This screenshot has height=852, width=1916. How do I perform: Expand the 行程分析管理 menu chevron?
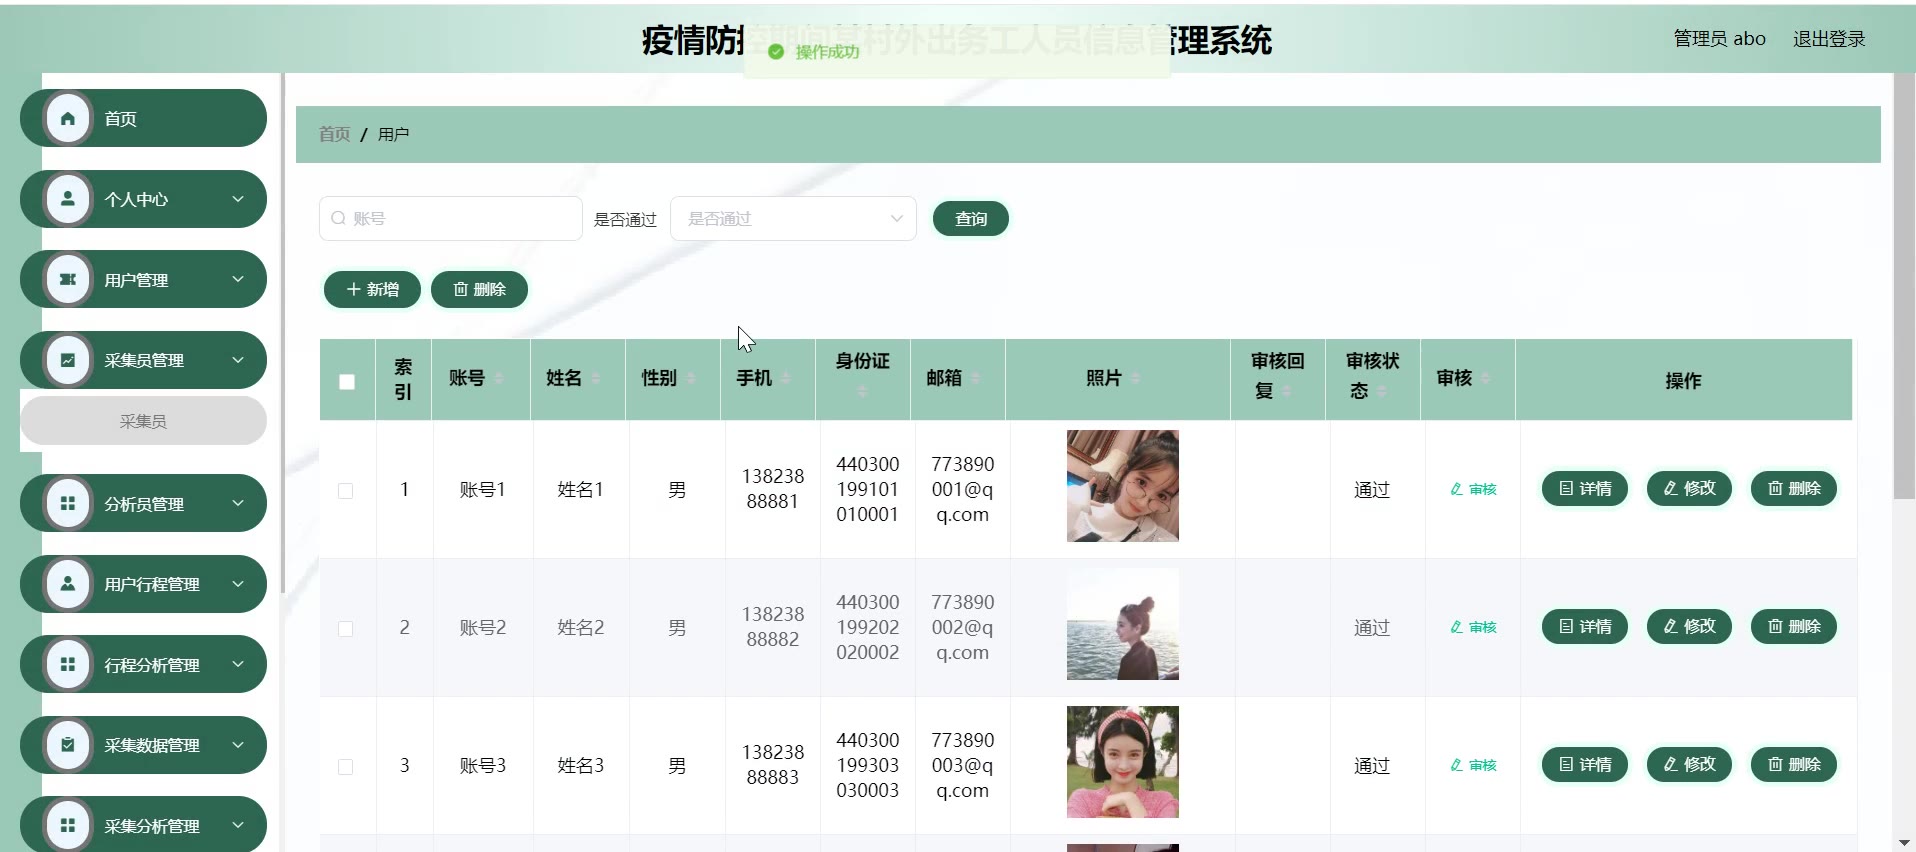point(238,664)
